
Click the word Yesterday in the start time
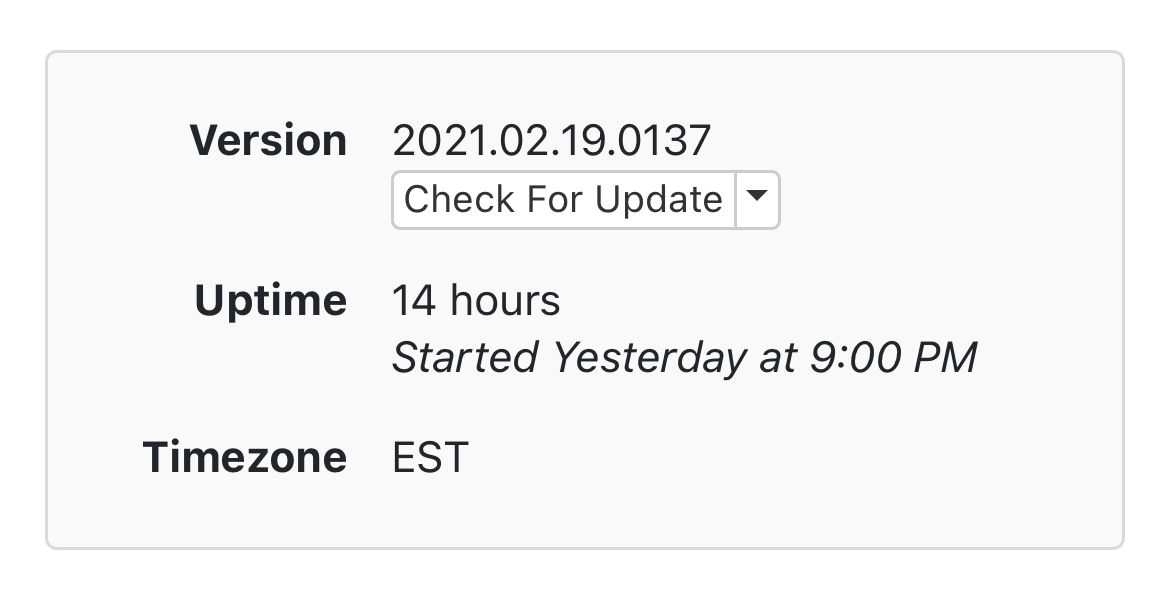click(x=649, y=358)
